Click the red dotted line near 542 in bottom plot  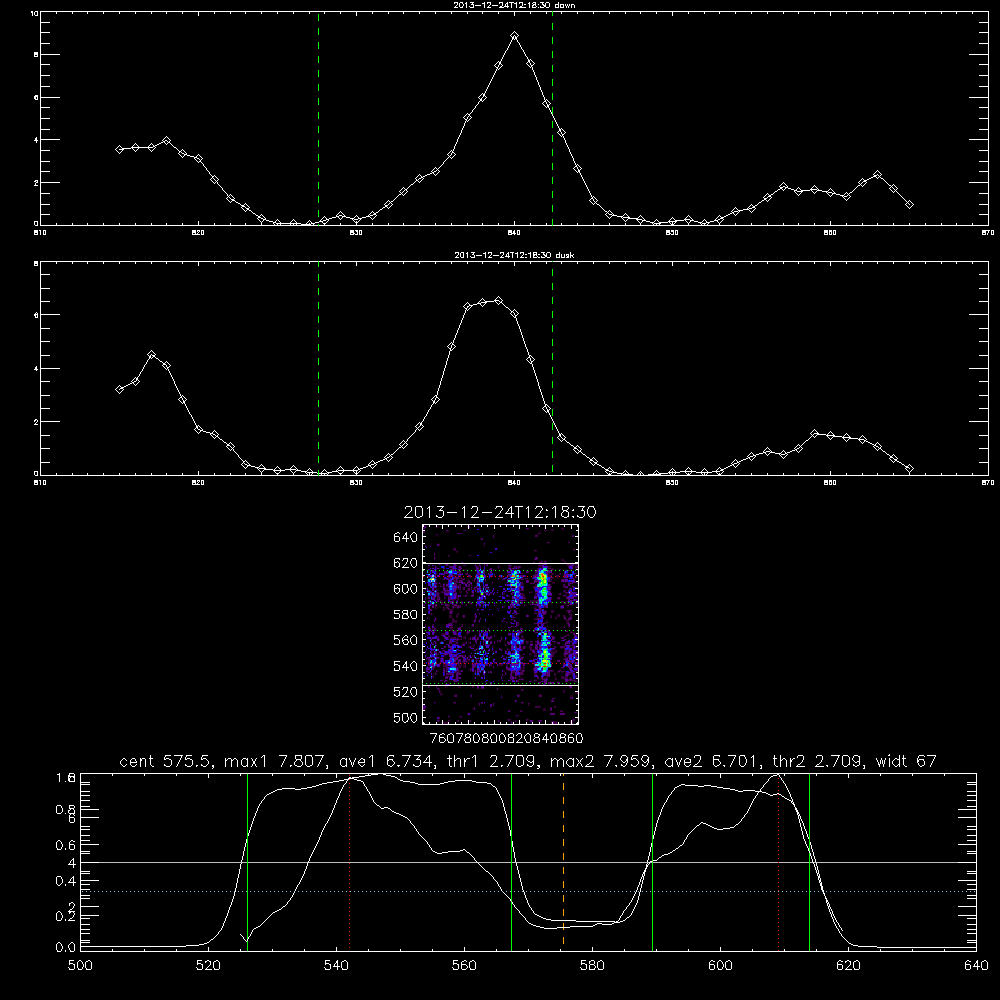pos(349,862)
